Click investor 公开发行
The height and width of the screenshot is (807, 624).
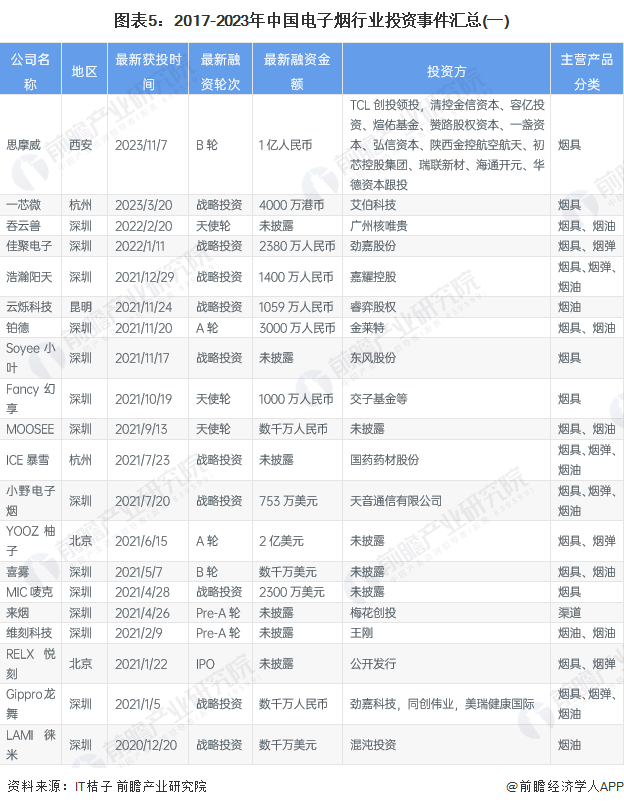coord(373,664)
